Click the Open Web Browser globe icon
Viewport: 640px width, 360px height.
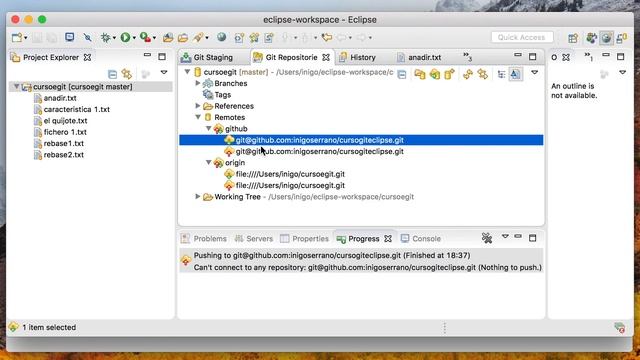tap(222, 38)
